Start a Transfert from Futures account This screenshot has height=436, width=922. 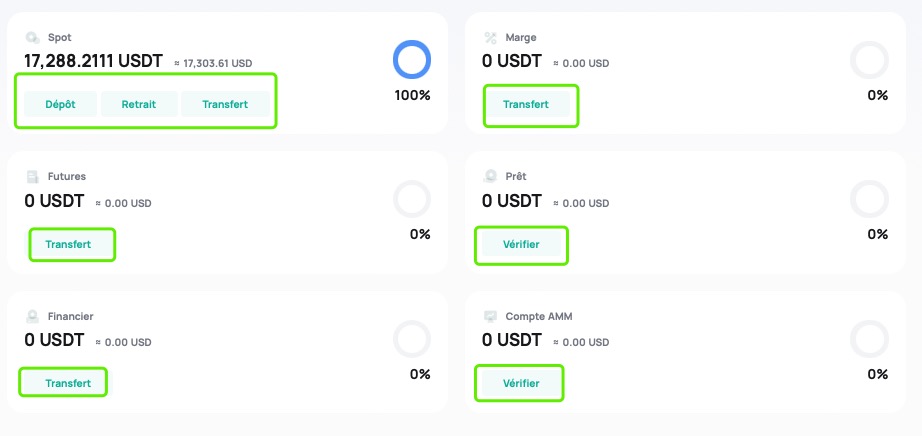pos(68,244)
